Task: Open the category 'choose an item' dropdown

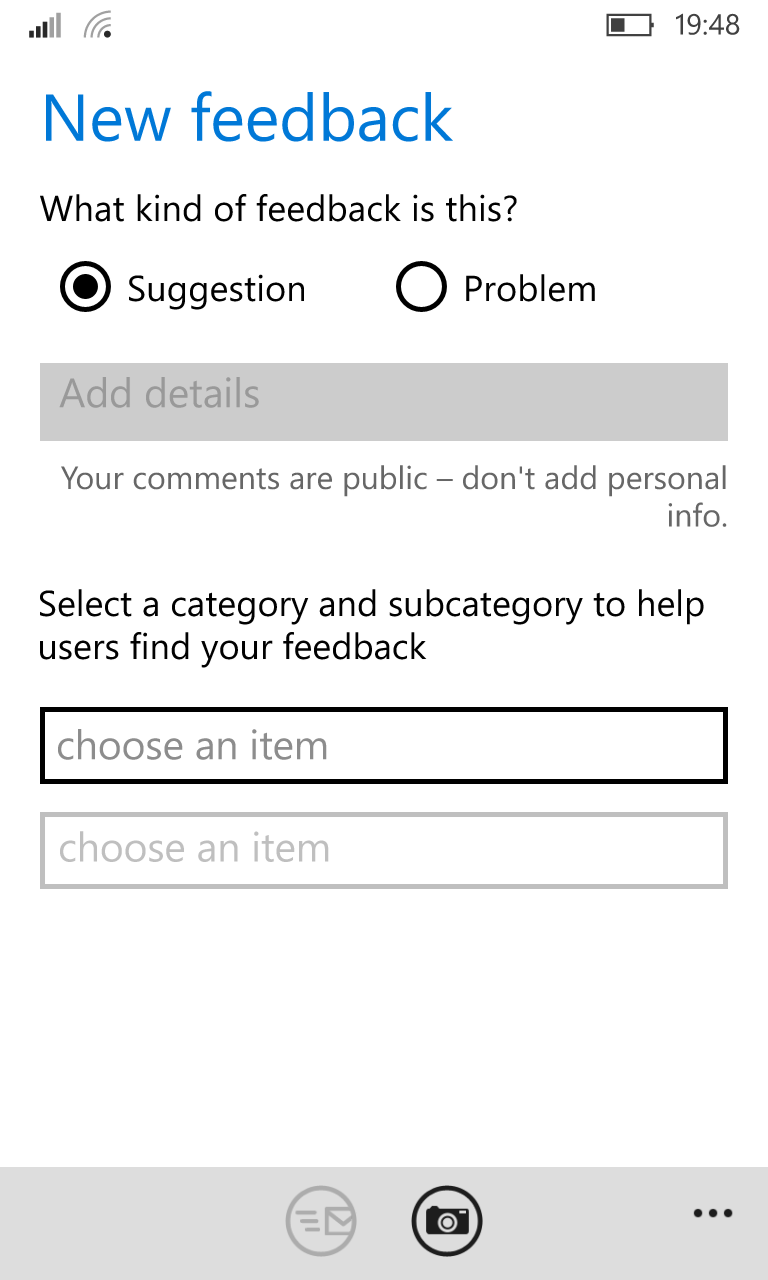Action: (x=383, y=746)
